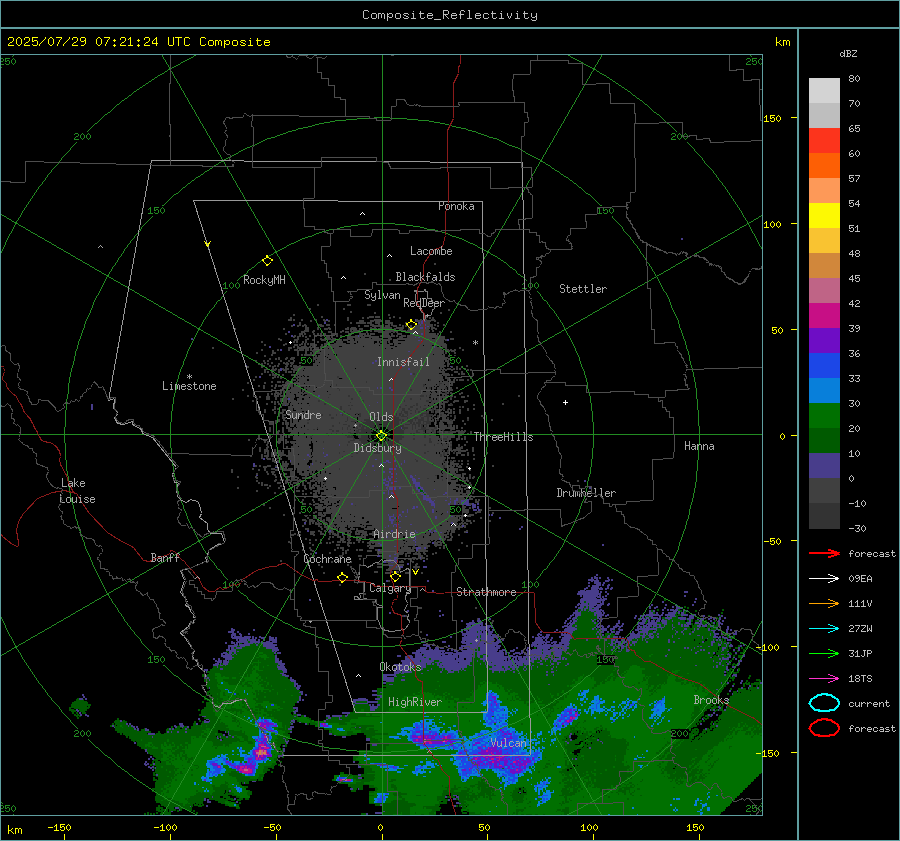Viewport: 900px width, 841px height.
Task: Click the Calgary city label
Action: pyautogui.click(x=390, y=588)
